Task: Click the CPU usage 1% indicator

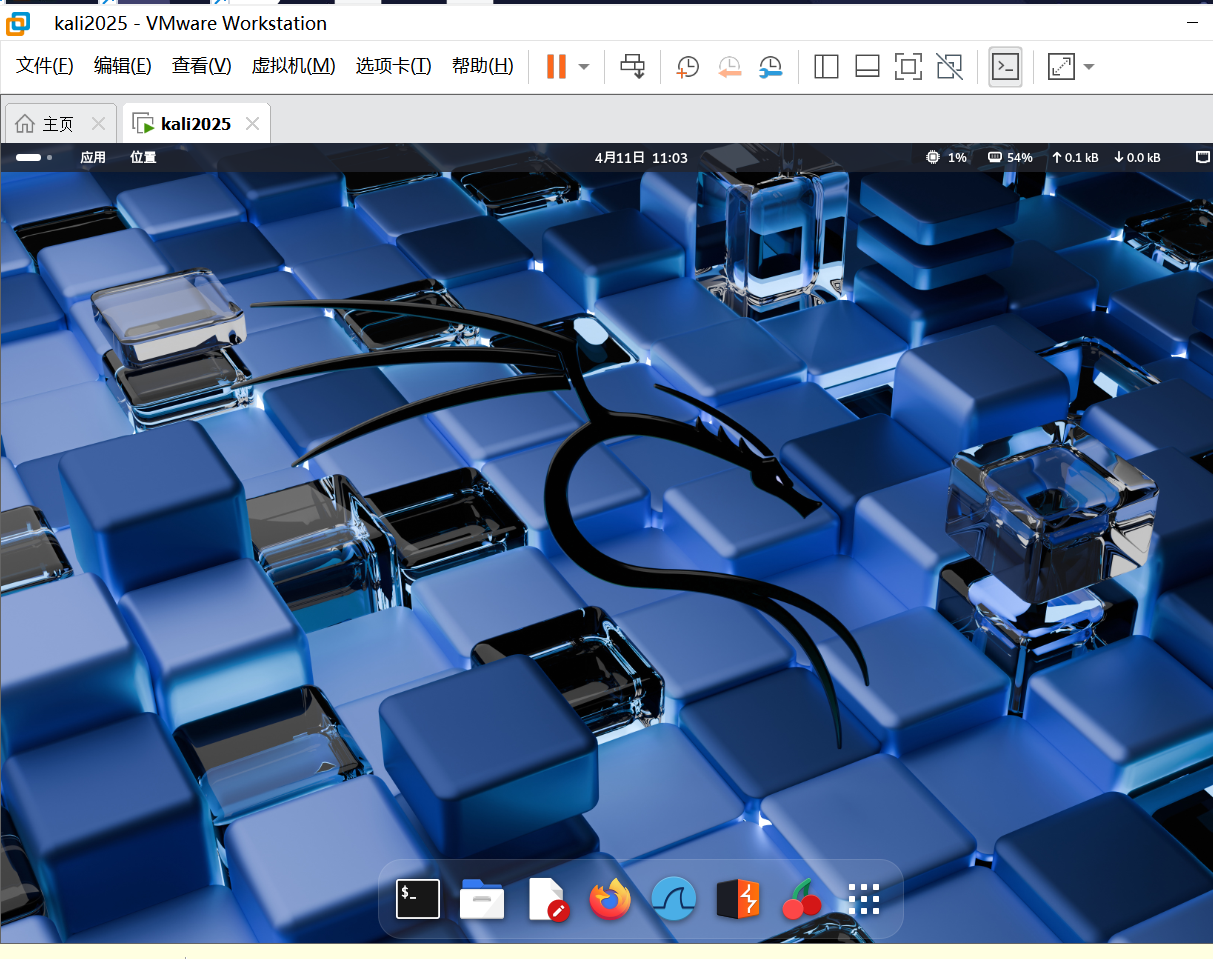Action: [946, 157]
